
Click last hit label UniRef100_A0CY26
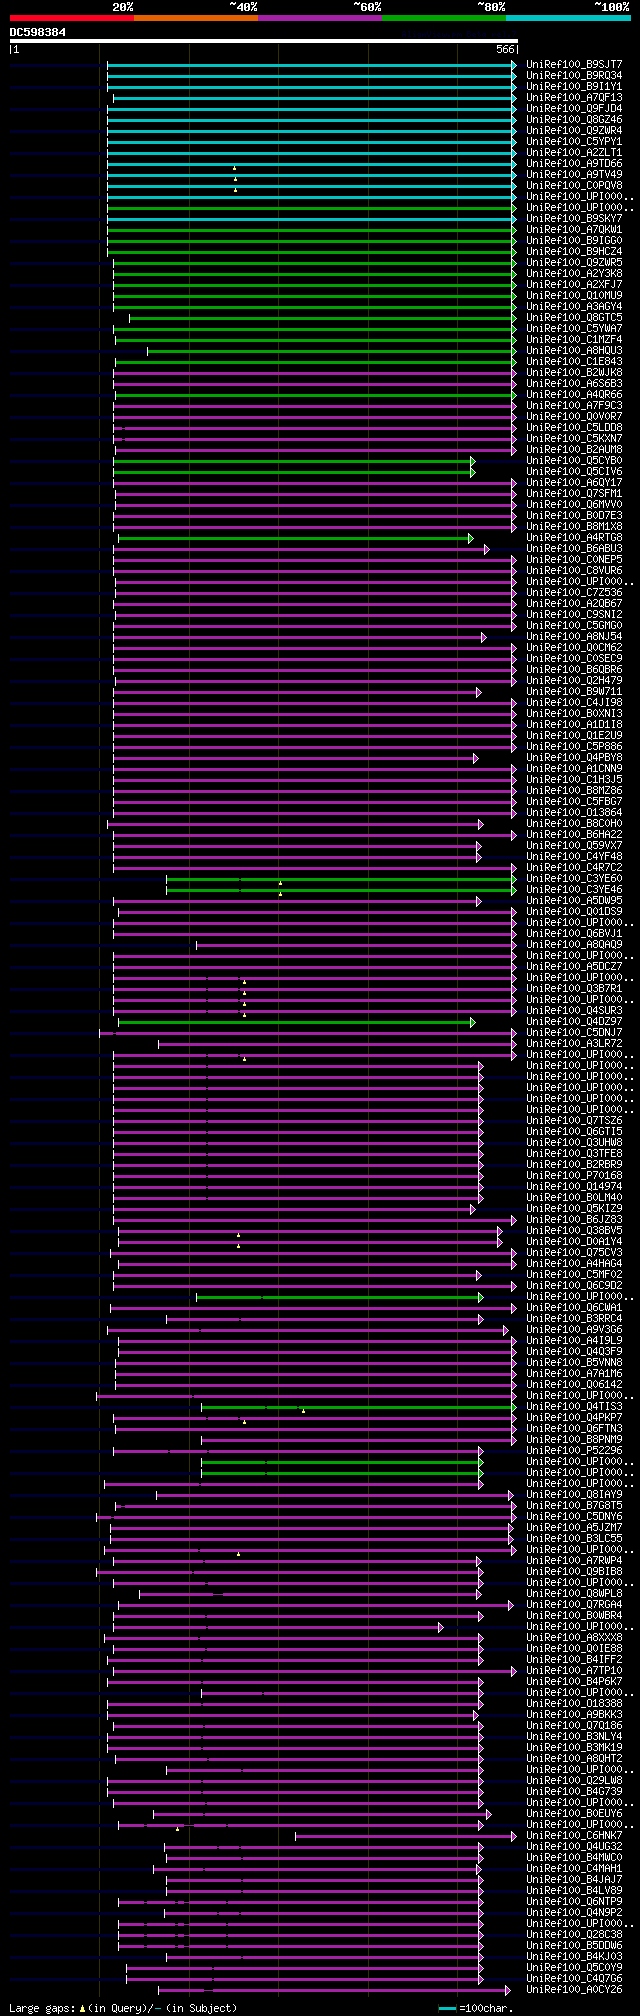click(x=574, y=1990)
